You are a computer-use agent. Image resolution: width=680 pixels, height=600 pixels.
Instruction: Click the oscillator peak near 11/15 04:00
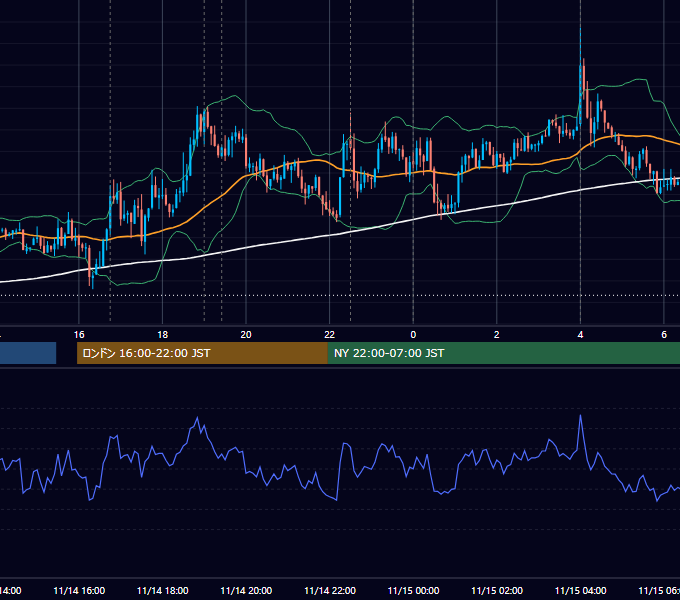[580, 416]
